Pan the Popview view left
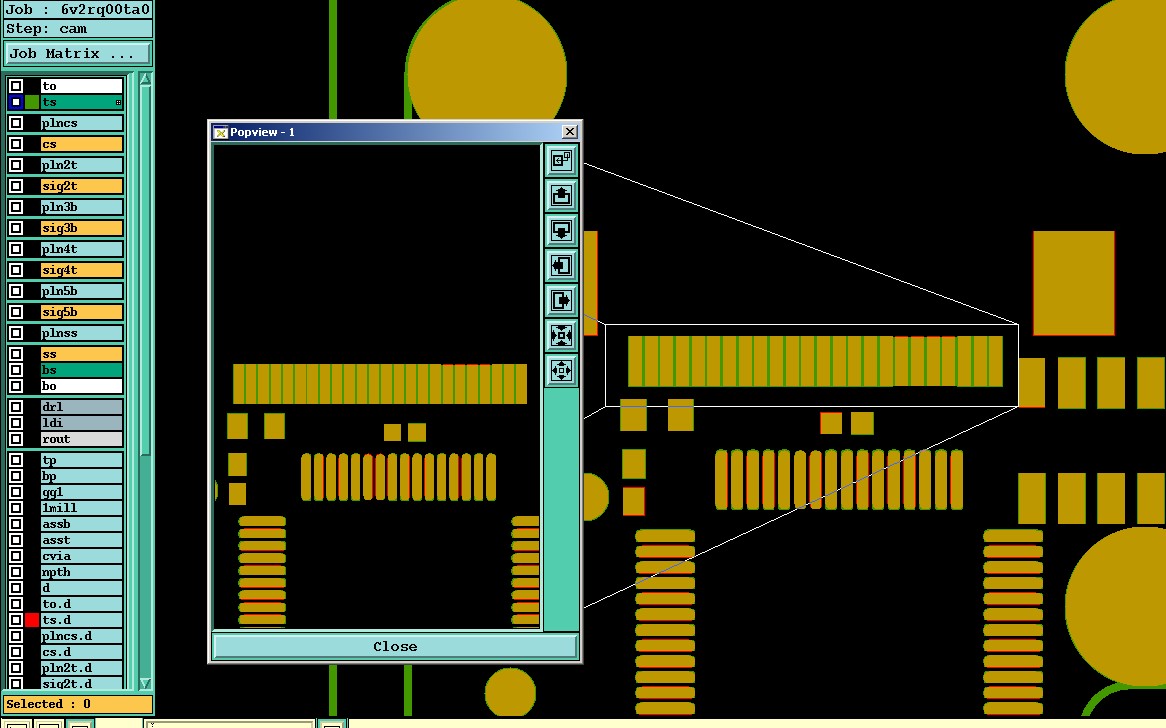1166x728 pixels. click(561, 265)
